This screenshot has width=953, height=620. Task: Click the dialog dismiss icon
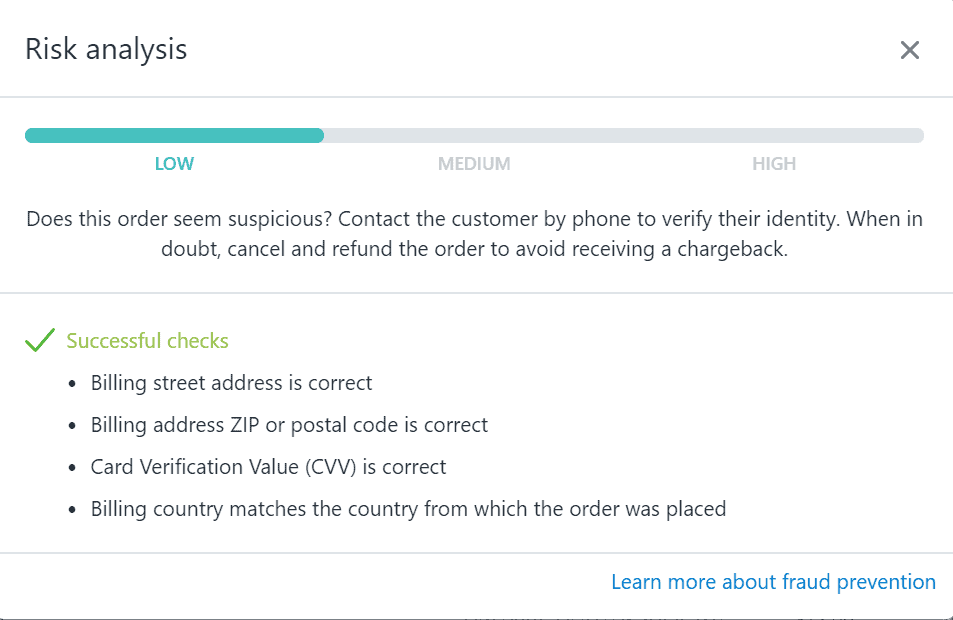pos(910,50)
